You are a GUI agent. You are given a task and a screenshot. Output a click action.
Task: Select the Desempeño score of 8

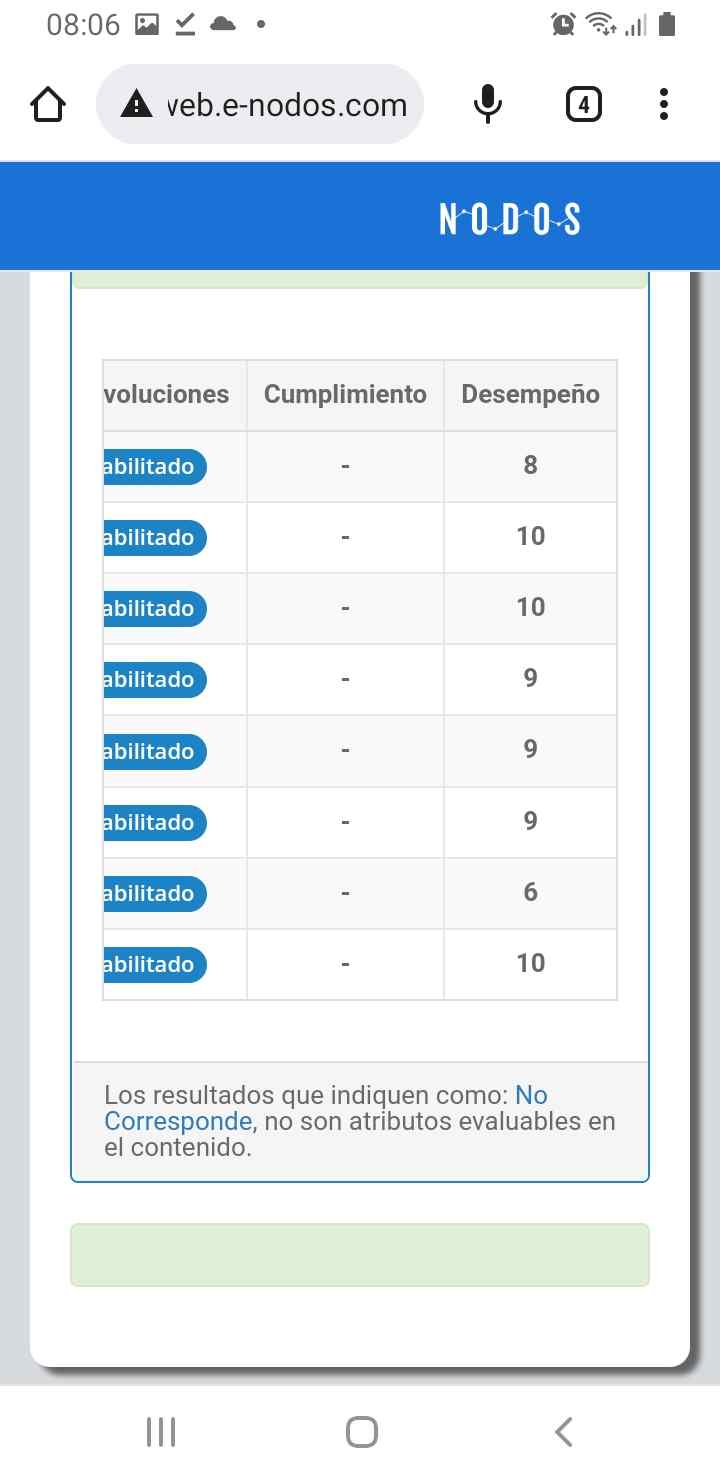530,465
